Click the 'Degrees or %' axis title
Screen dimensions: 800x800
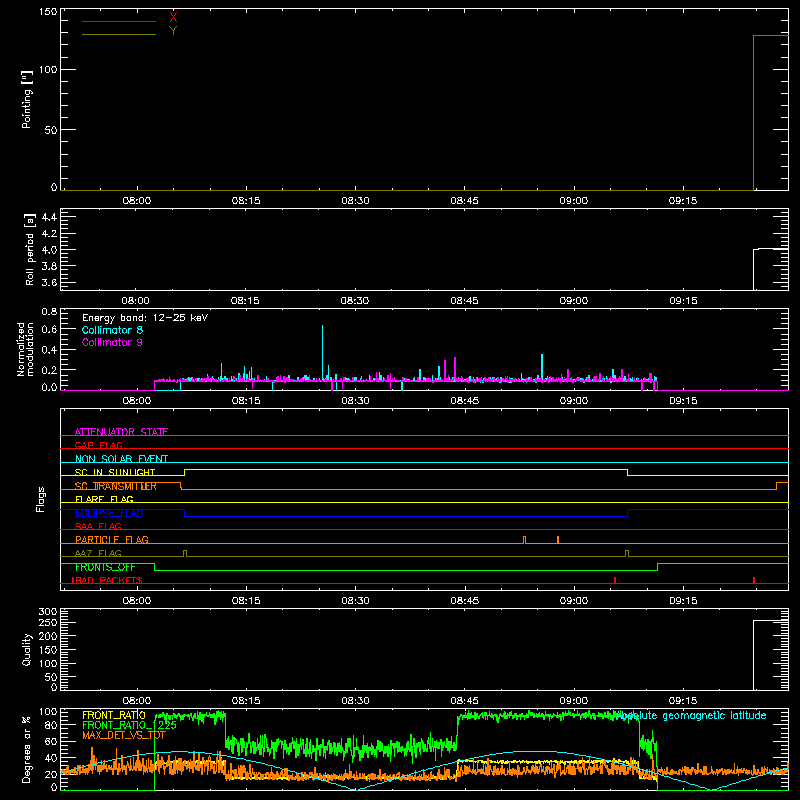[x=27, y=749]
